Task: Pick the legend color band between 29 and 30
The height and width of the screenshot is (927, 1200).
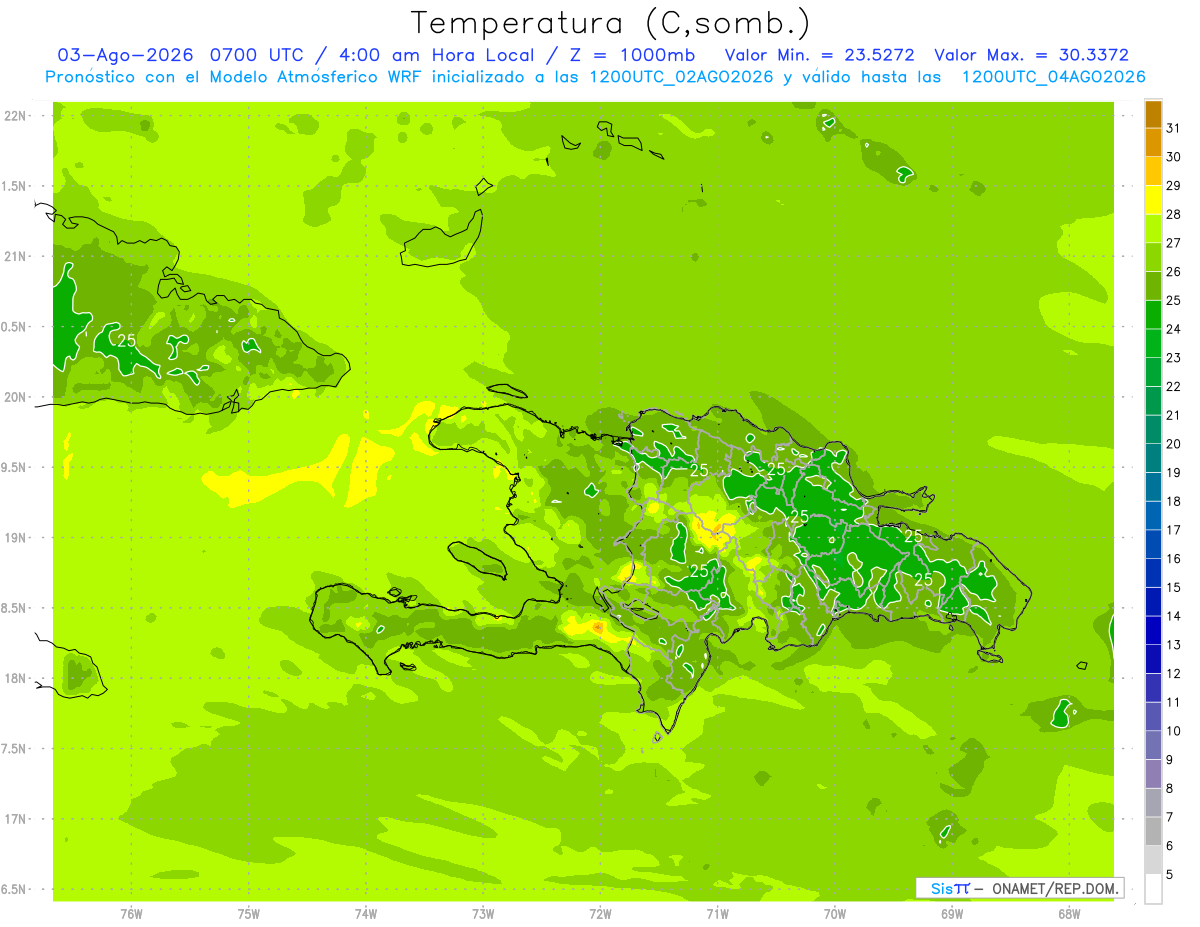Action: 1153,171
